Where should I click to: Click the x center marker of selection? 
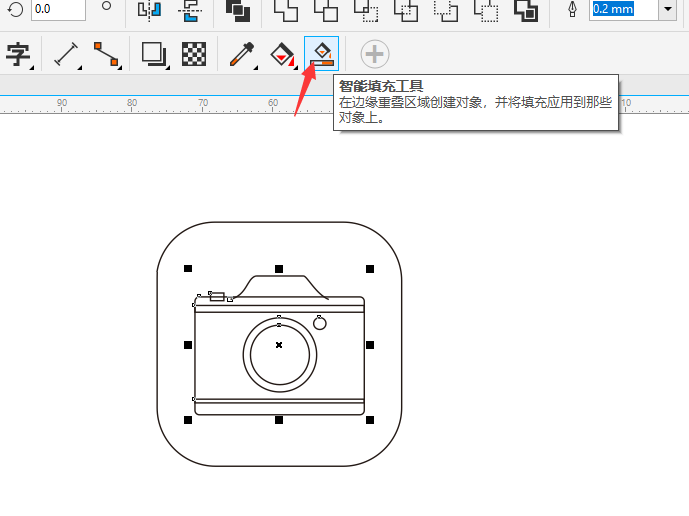(x=279, y=345)
